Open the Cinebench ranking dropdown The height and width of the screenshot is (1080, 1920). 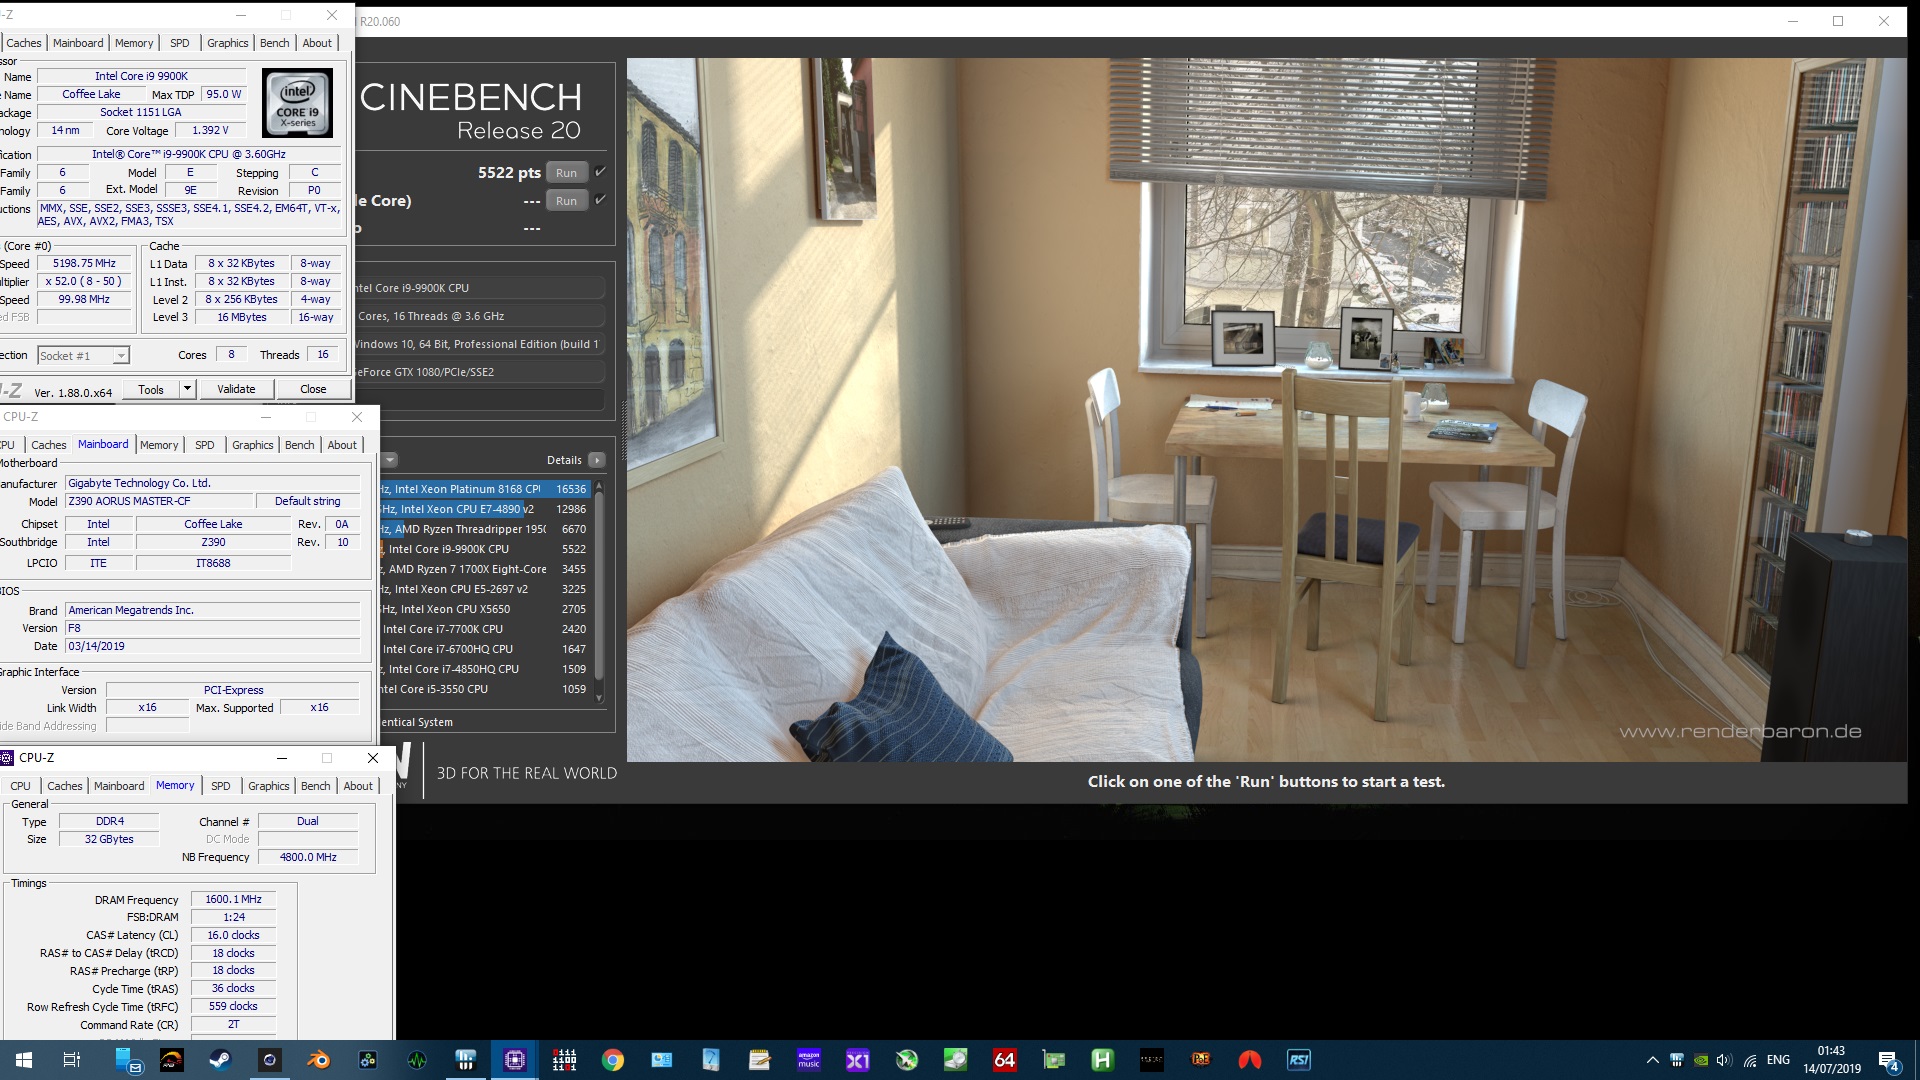click(390, 460)
